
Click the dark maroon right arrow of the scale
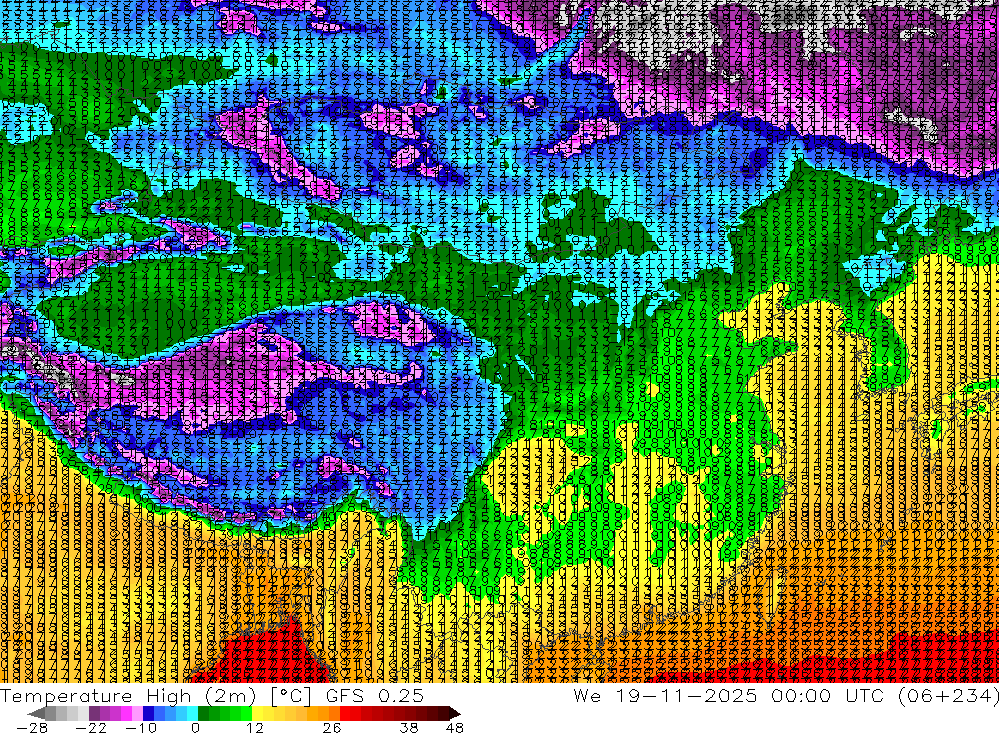click(455, 713)
